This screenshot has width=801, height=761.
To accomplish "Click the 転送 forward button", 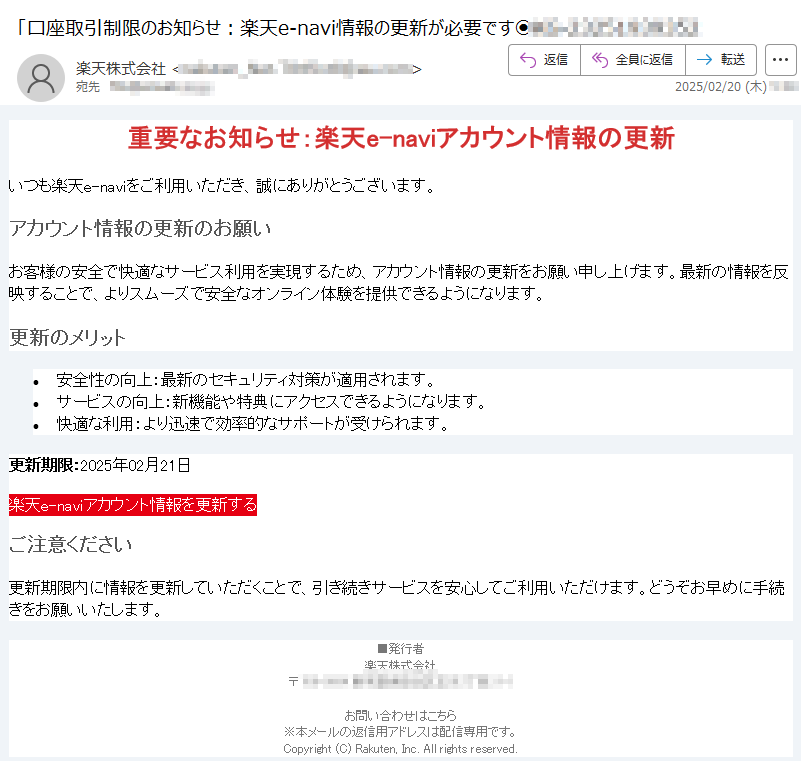I will 721,60.
